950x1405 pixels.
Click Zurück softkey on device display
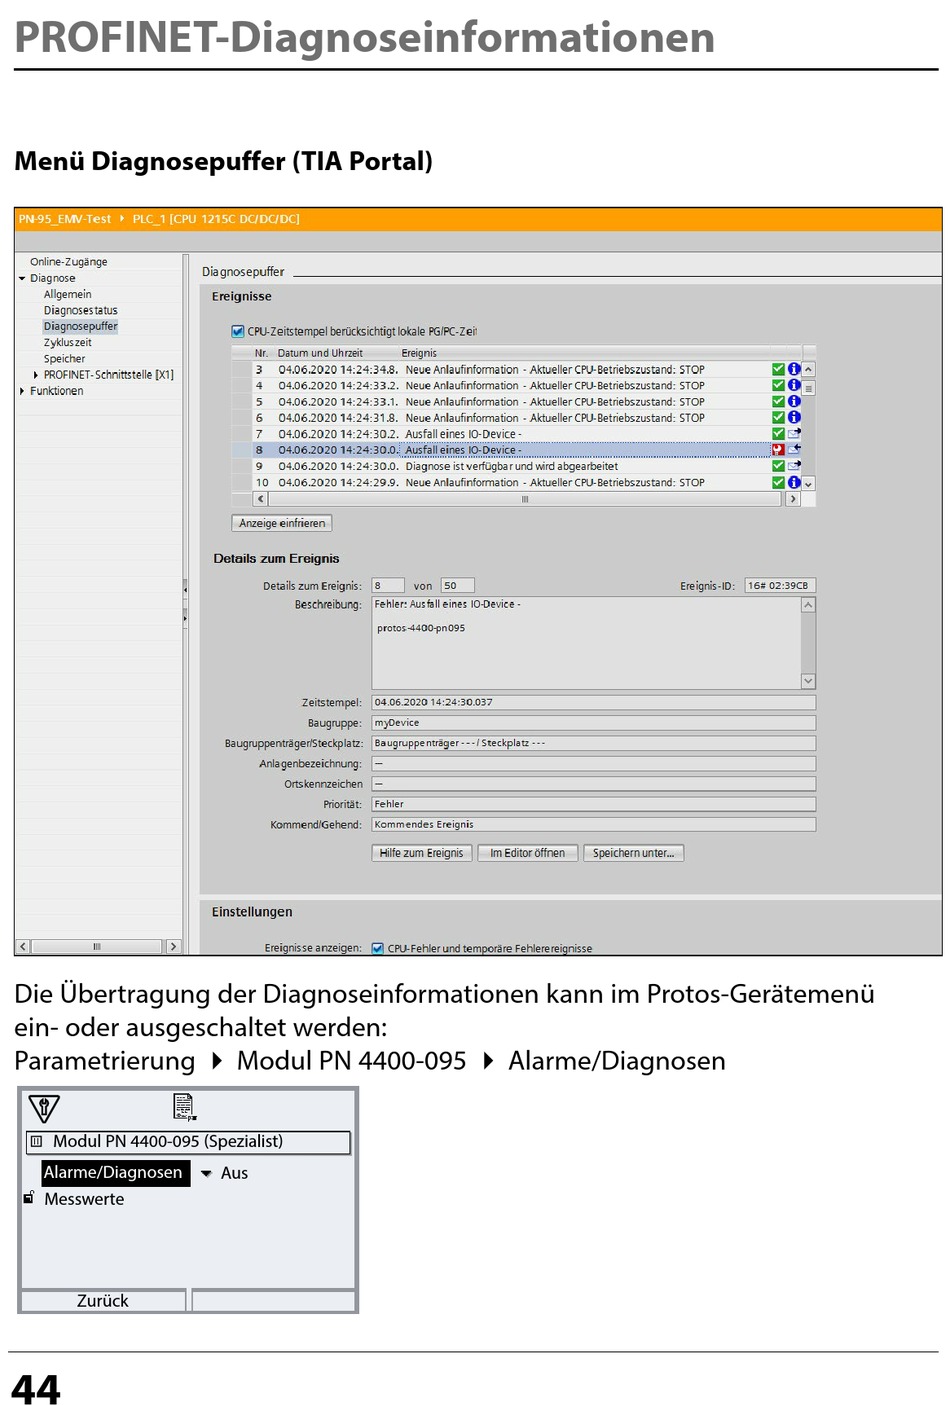click(103, 1300)
